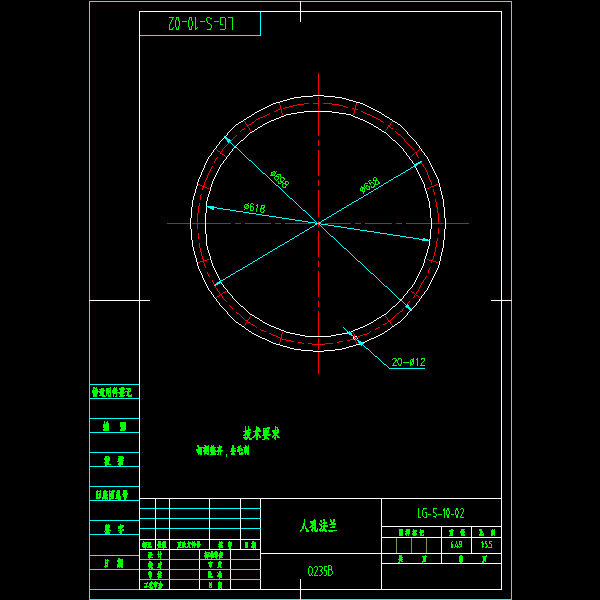Select the circle center intersection point

pyautogui.click(x=318, y=223)
